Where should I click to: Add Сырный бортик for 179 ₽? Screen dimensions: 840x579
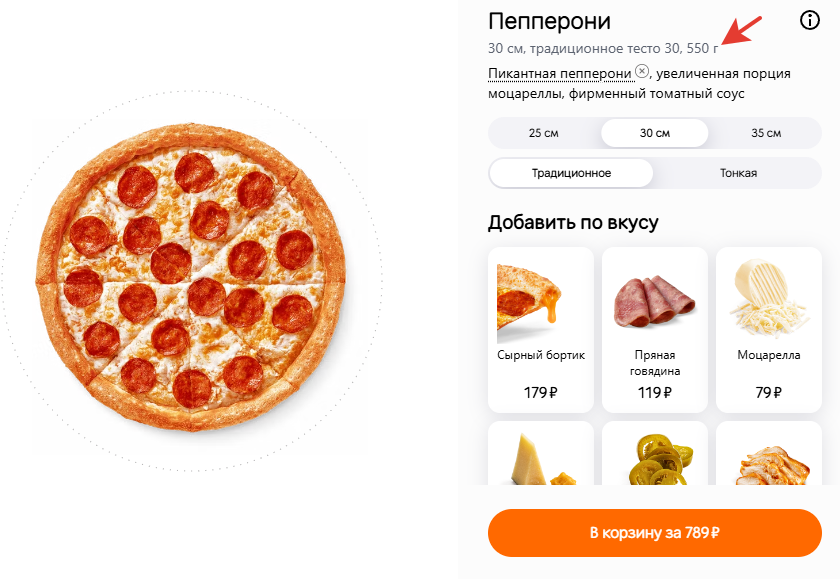541,330
